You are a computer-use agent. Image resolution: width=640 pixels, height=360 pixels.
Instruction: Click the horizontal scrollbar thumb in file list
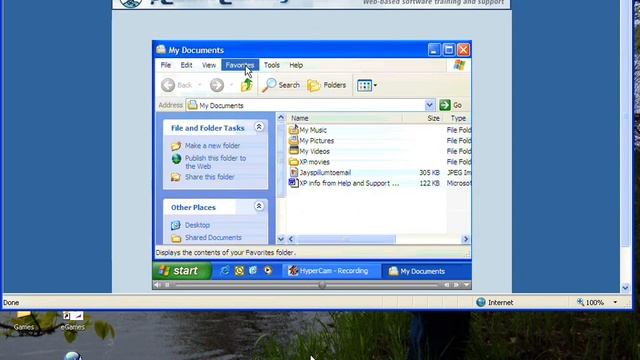pos(345,239)
